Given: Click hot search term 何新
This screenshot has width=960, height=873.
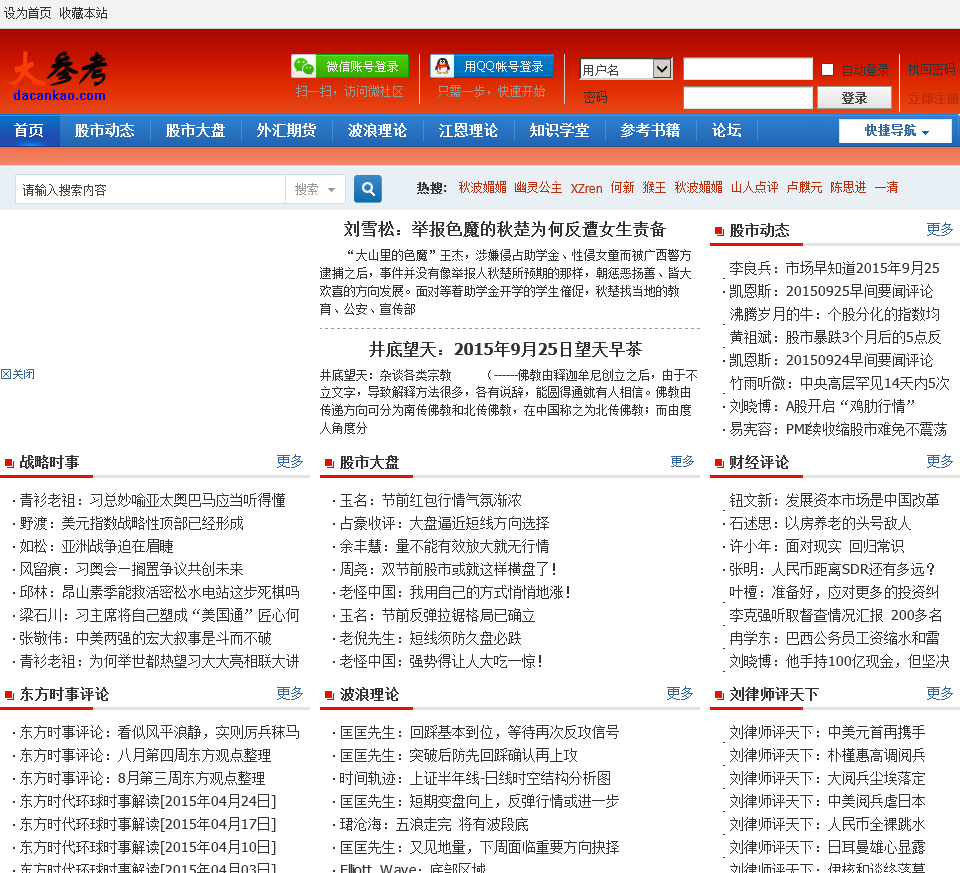Looking at the screenshot, I should pyautogui.click(x=622, y=187).
